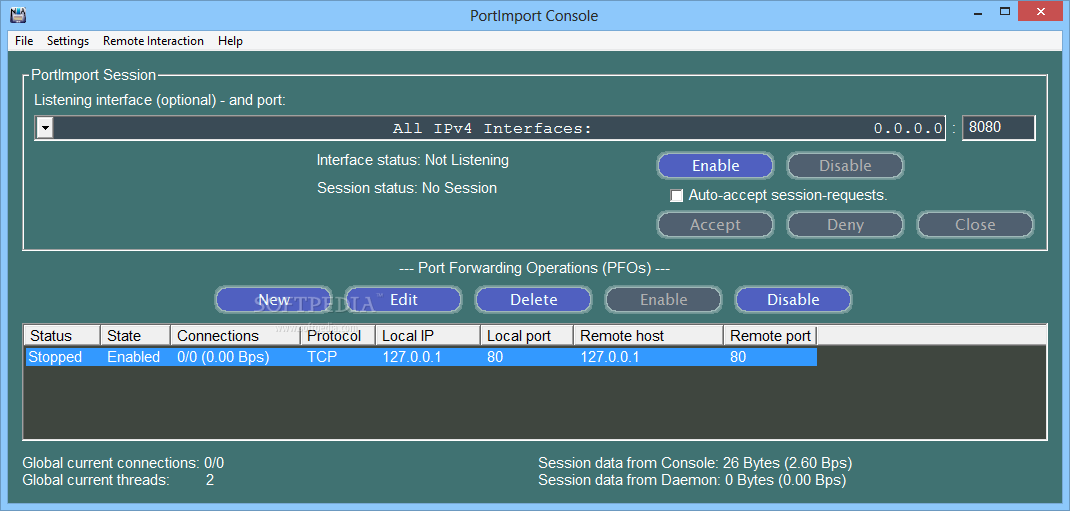Click the Remote host column header
The width and height of the screenshot is (1070, 511).
tap(649, 336)
